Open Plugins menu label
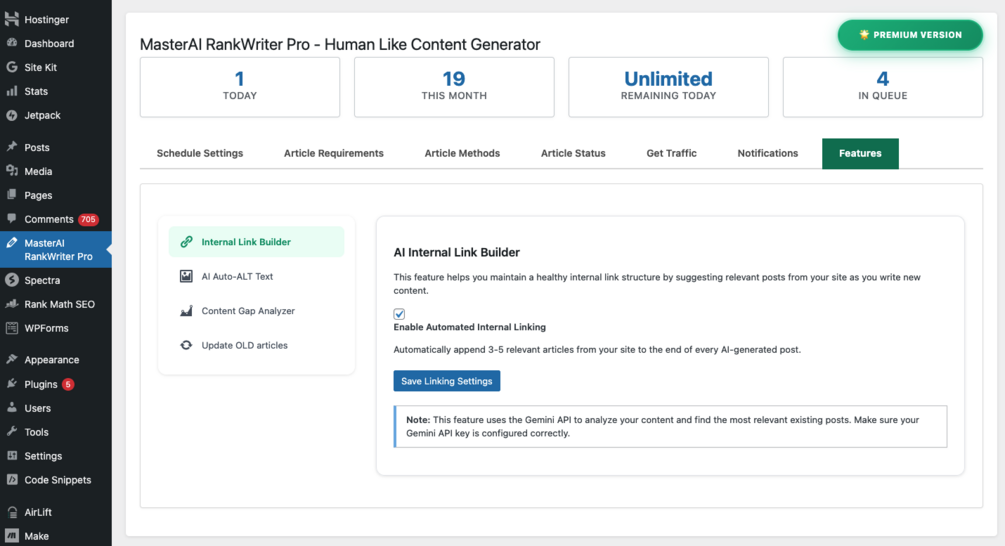The height and width of the screenshot is (546, 1005). click(x=41, y=384)
